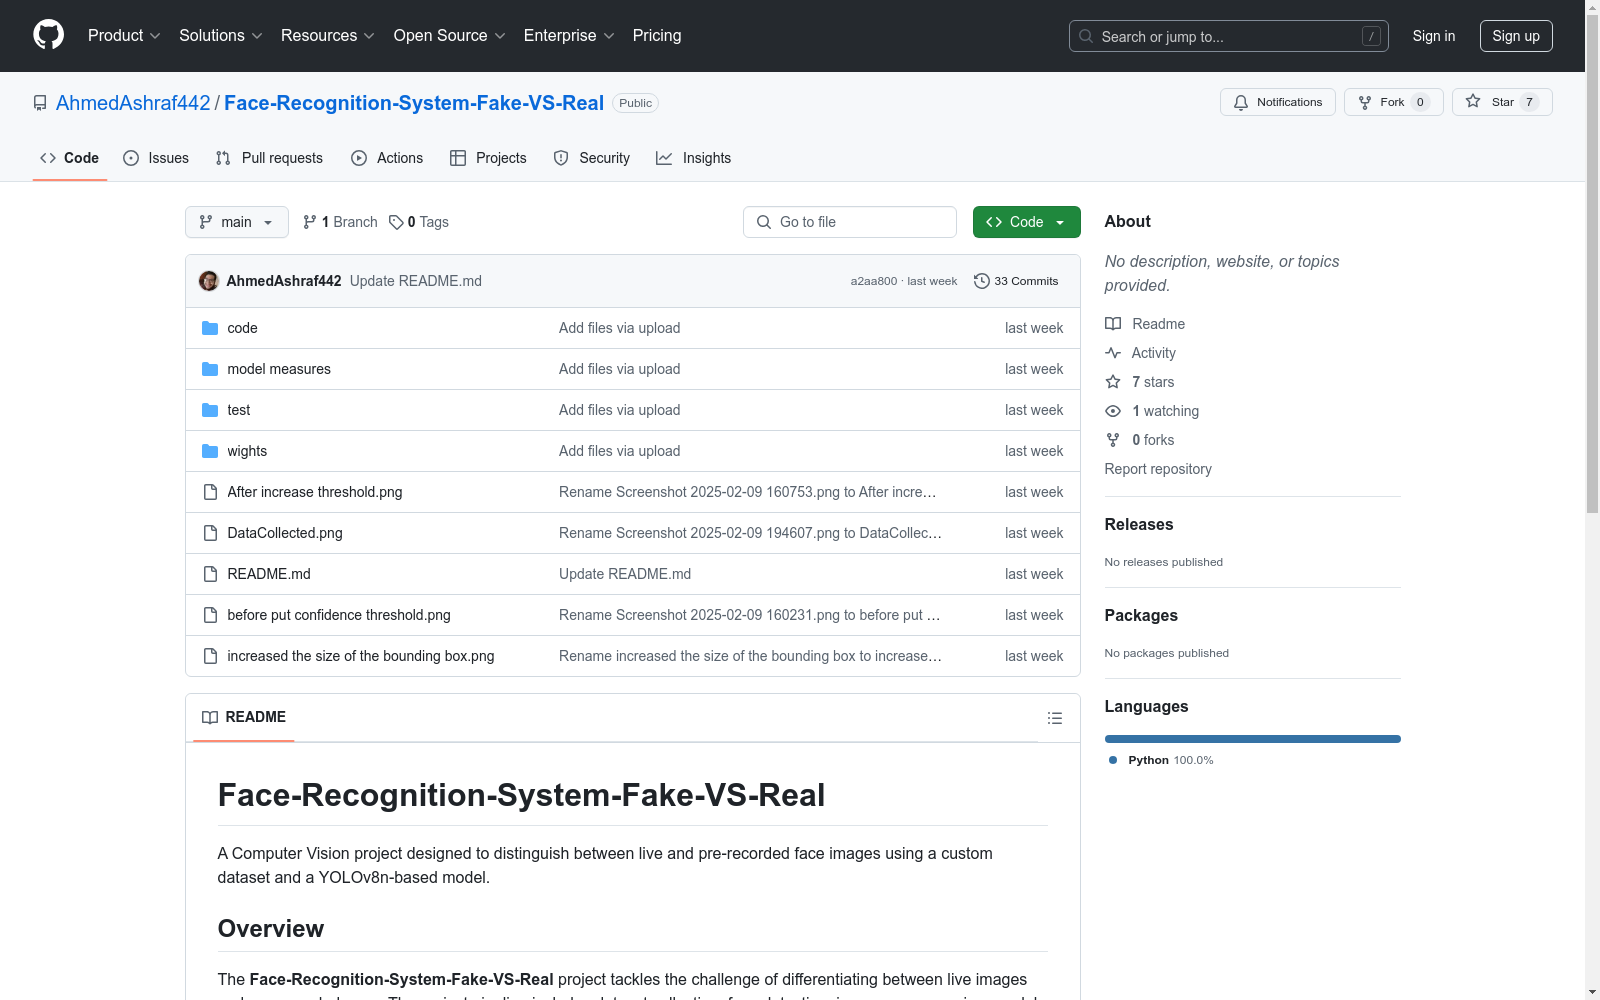Image resolution: width=1600 pixels, height=1000 pixels.
Task: Click the commit history clock icon
Action: [x=982, y=281]
